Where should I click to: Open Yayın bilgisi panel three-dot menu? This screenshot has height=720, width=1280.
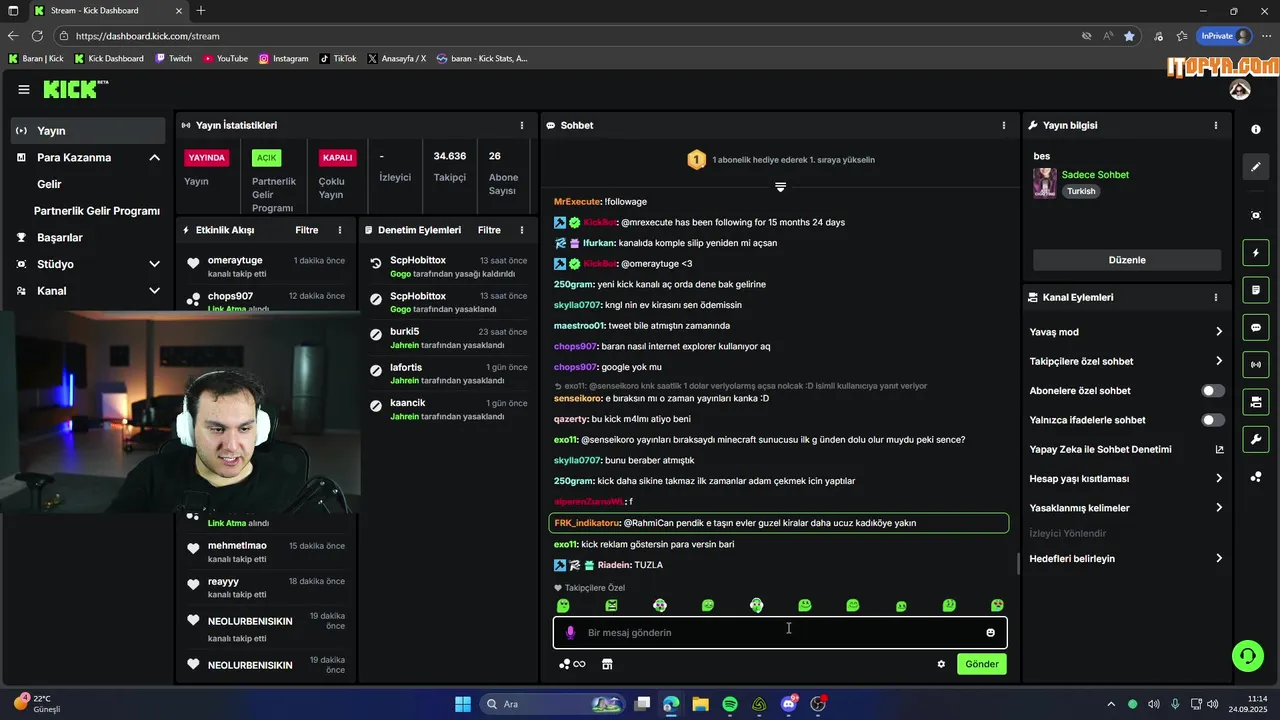1216,125
